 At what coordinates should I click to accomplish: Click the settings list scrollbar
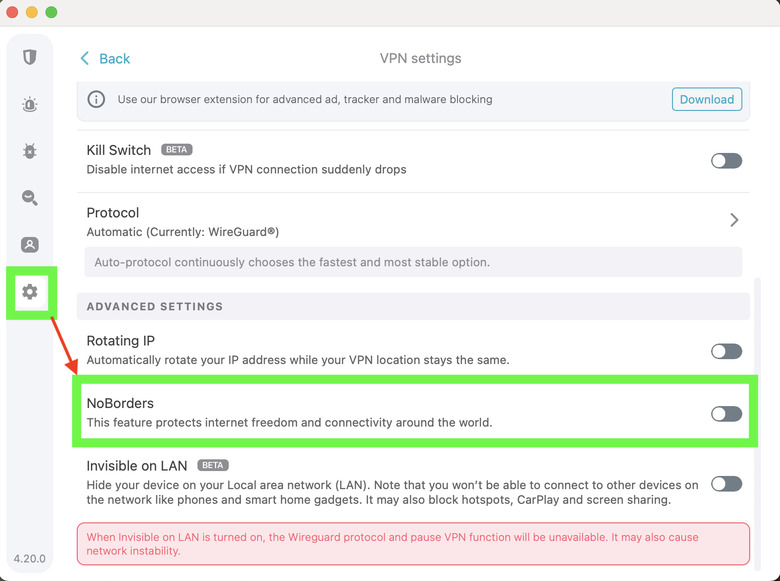tap(755, 400)
